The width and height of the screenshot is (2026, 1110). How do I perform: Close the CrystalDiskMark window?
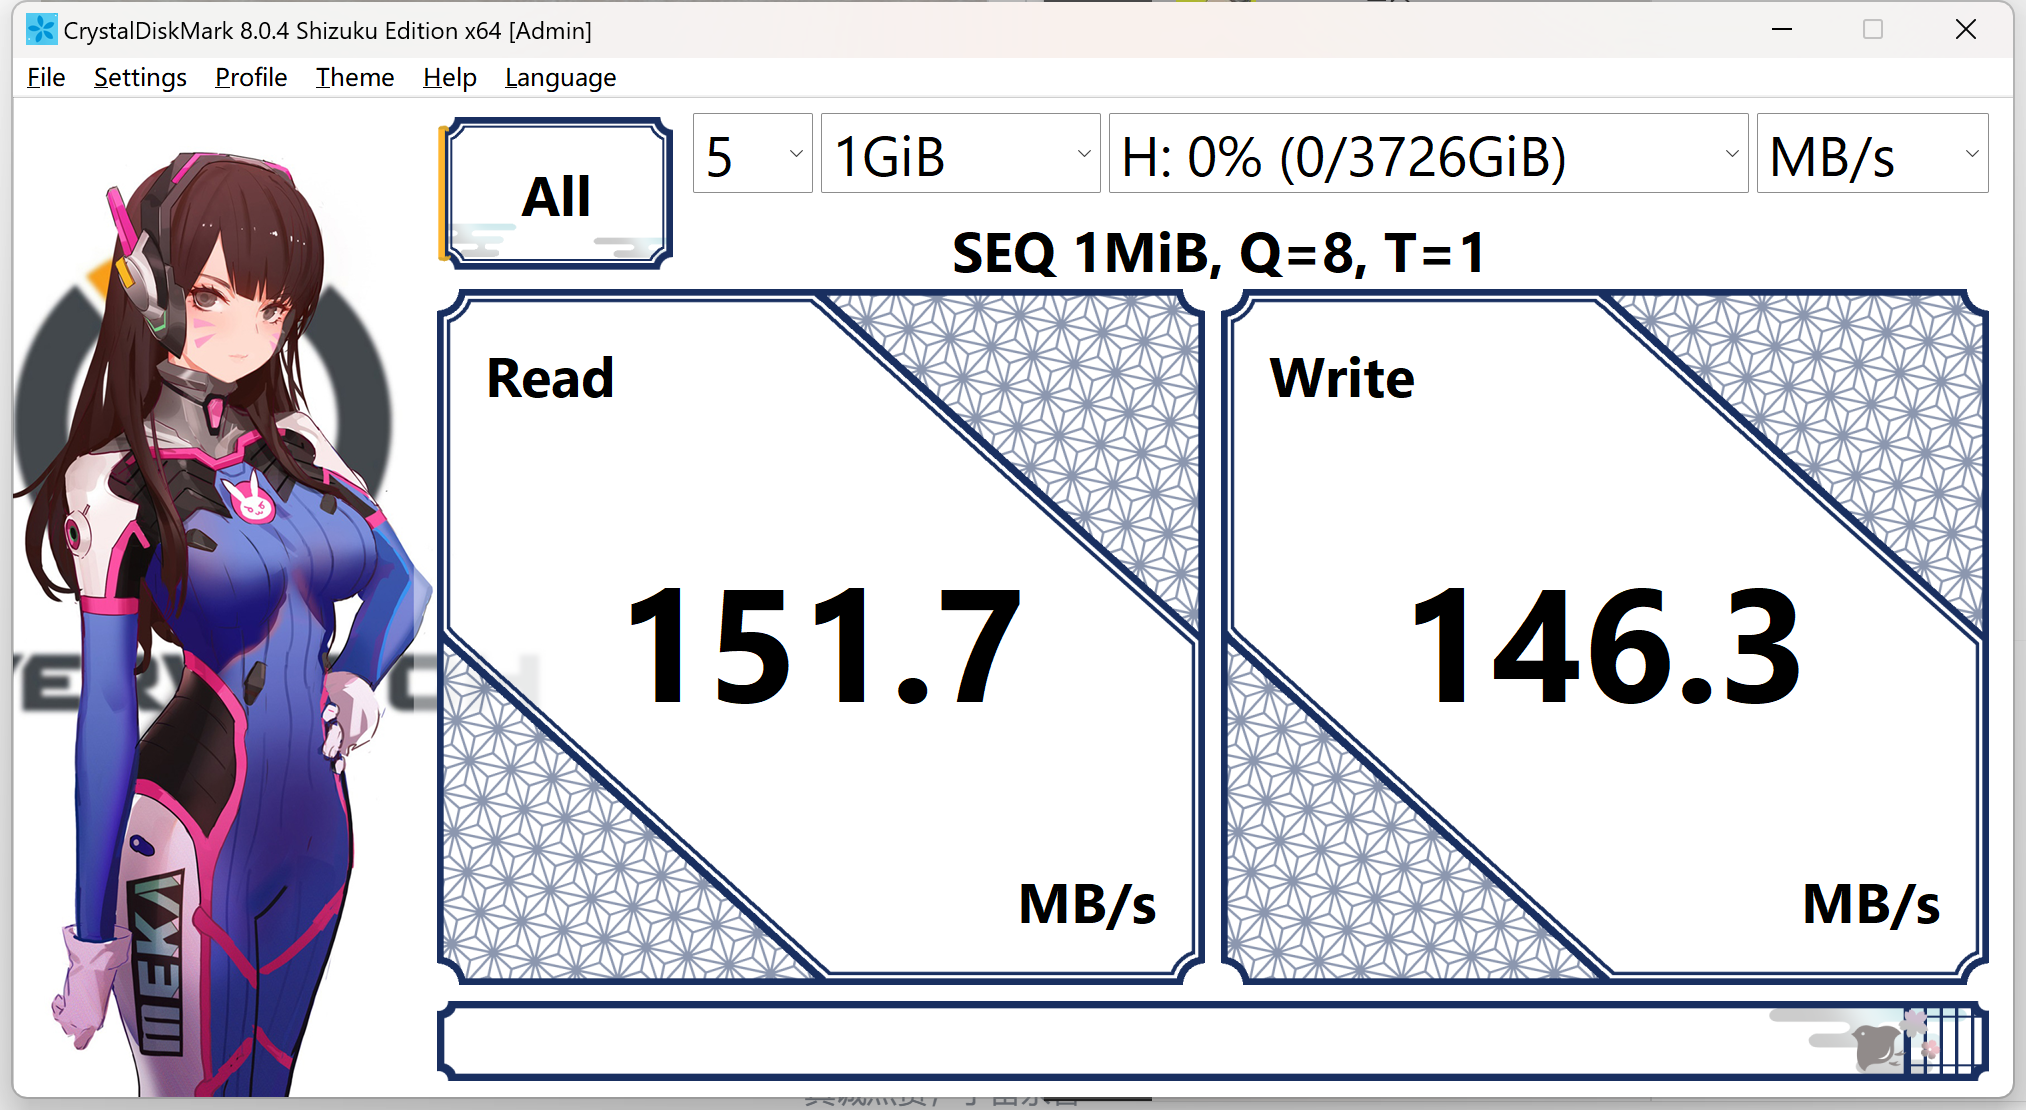[x=1965, y=30]
